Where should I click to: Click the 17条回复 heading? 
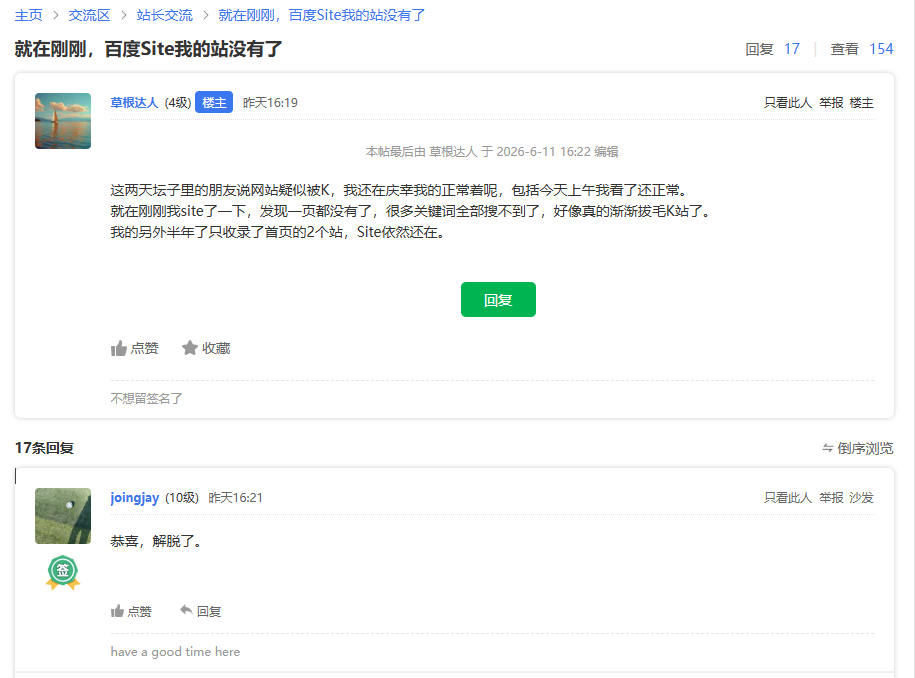coord(44,448)
